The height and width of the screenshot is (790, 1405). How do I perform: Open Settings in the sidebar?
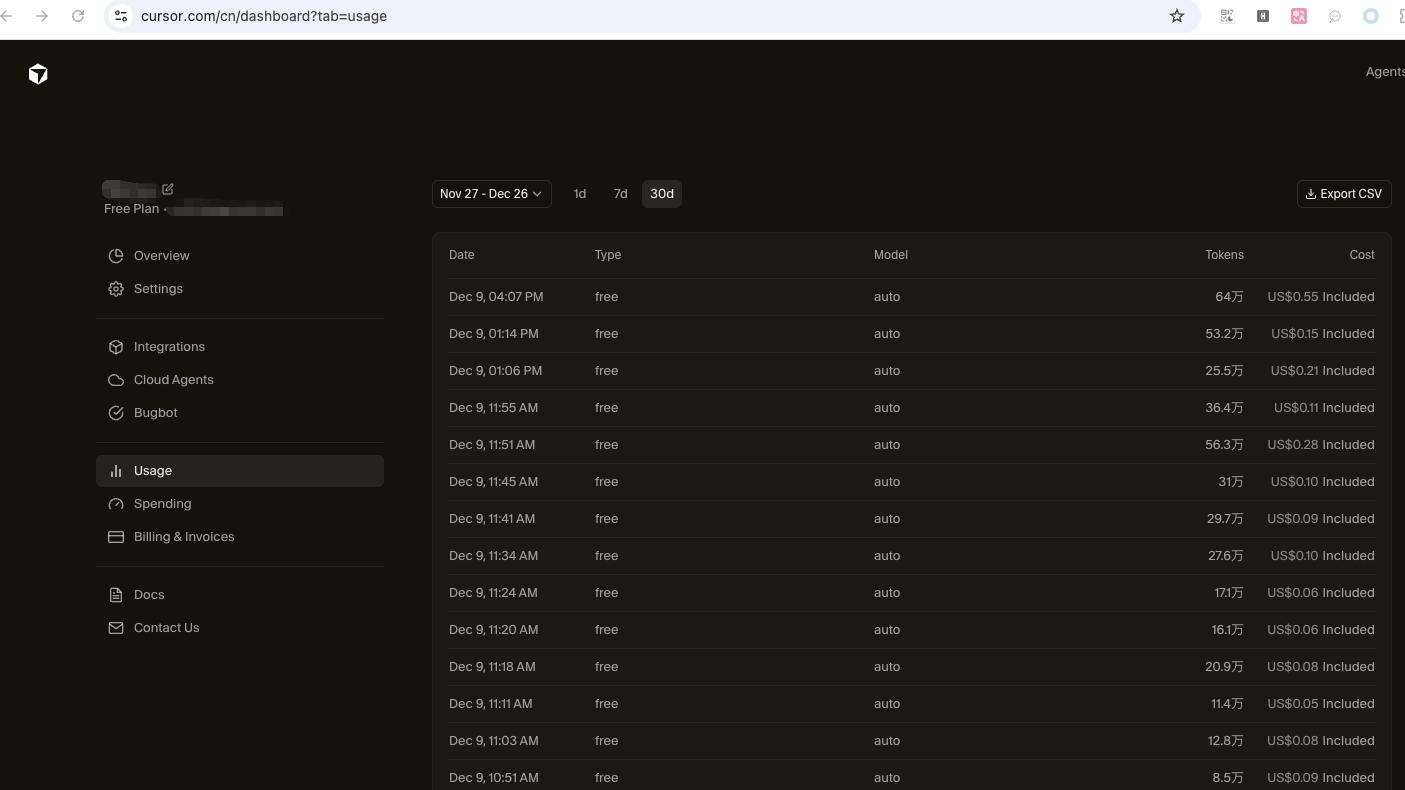pyautogui.click(x=158, y=289)
